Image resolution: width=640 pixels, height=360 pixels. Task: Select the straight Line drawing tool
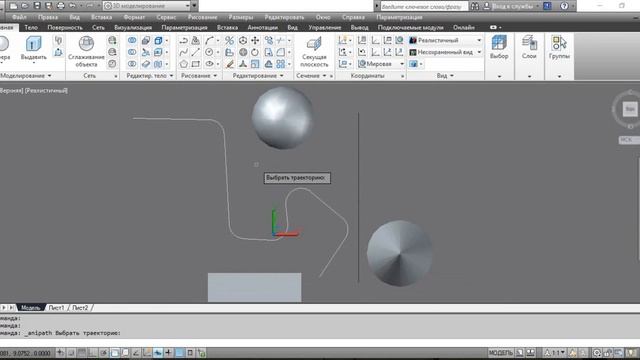[196, 52]
